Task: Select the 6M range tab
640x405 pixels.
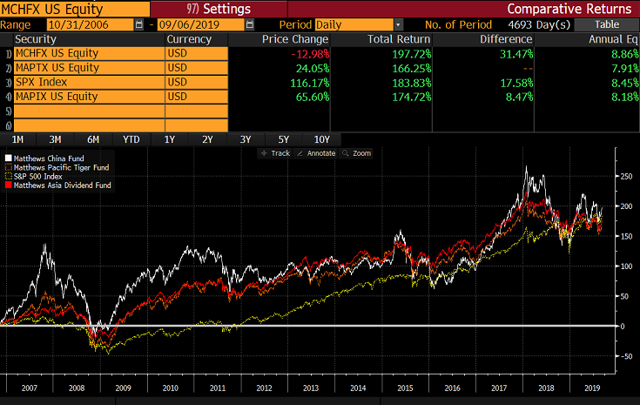Action: pos(93,140)
